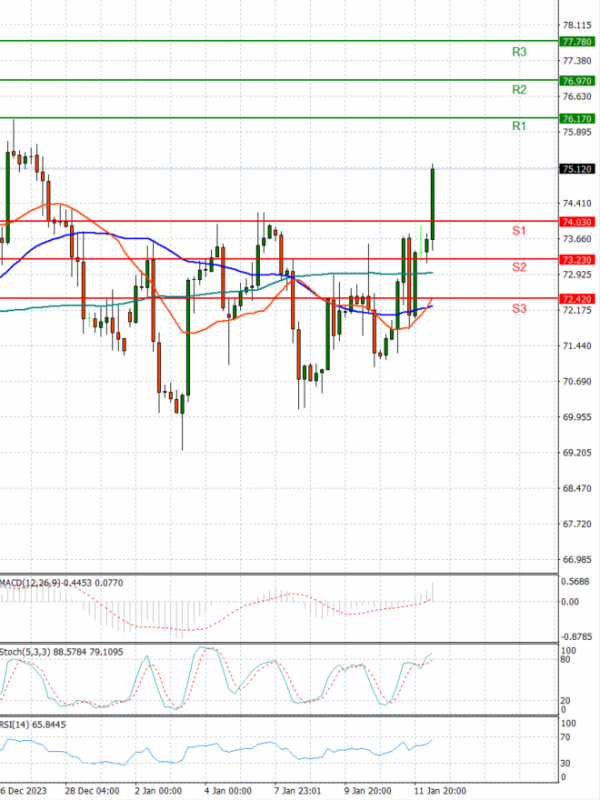Click the latest tall green candlestick

pyautogui.click(x=433, y=204)
